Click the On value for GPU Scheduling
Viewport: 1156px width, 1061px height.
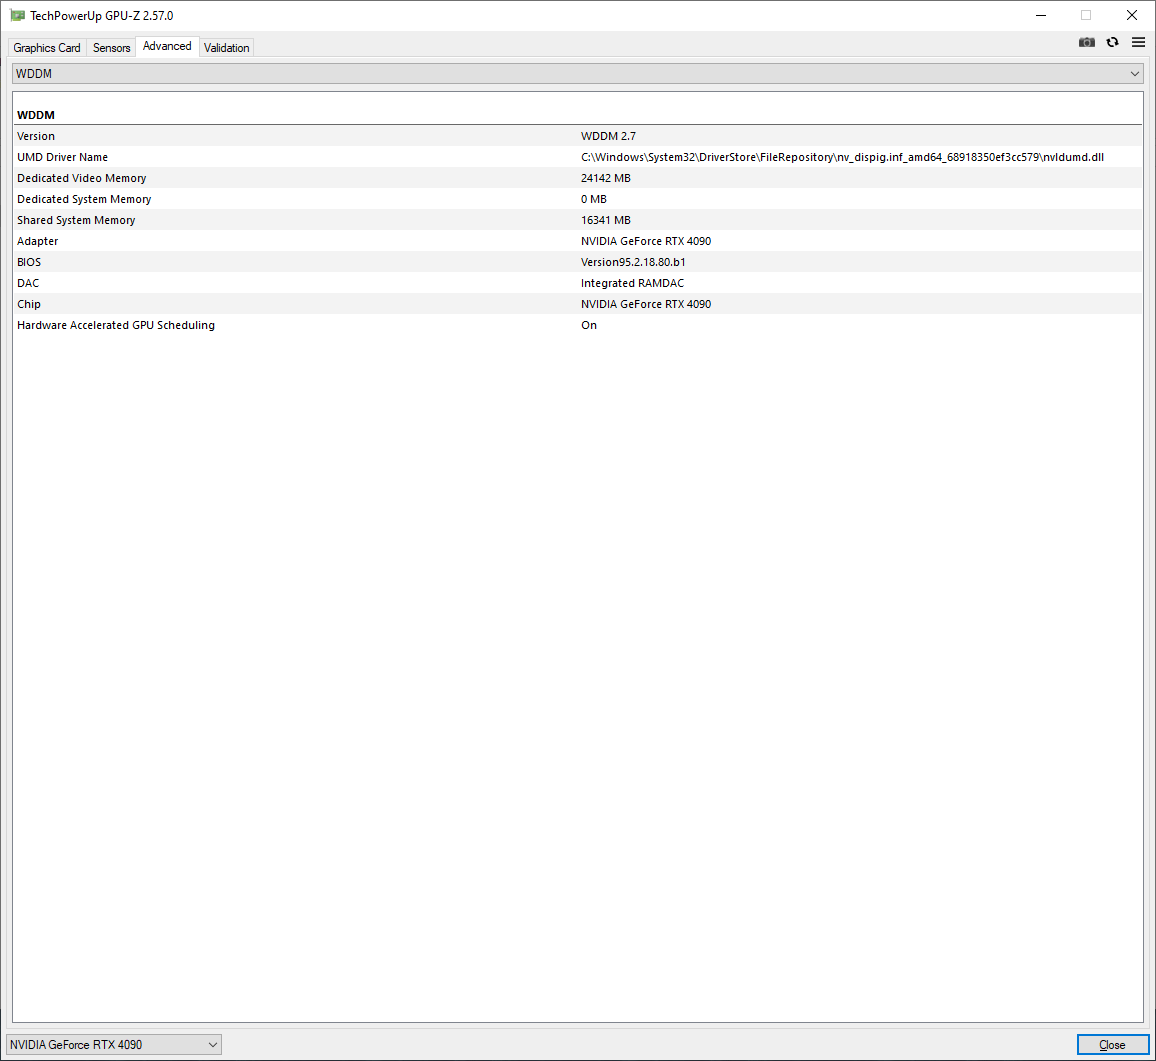click(589, 325)
